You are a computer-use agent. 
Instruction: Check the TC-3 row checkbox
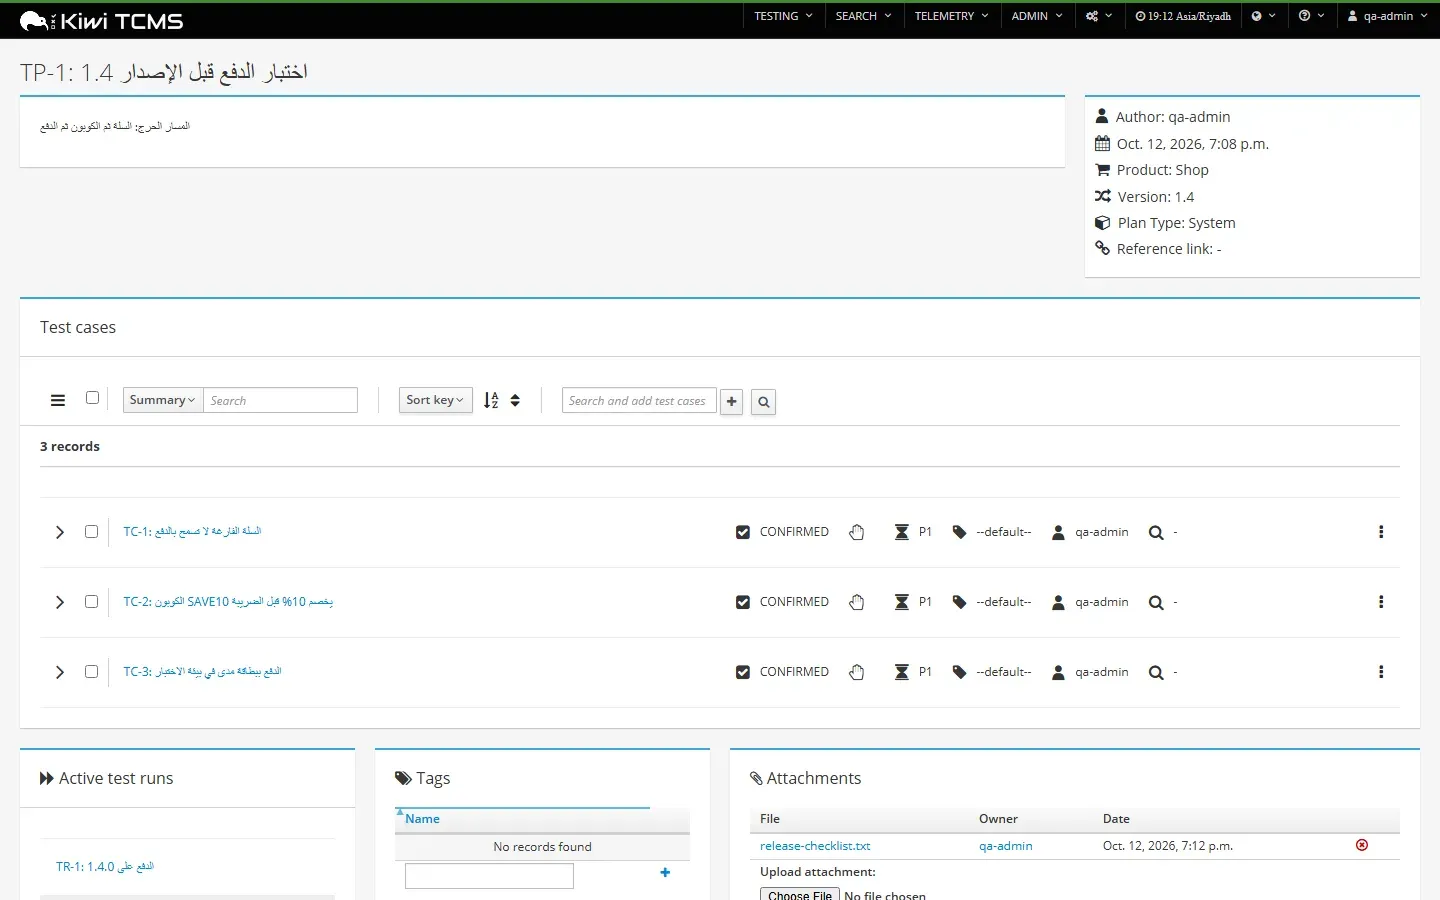[92, 672]
